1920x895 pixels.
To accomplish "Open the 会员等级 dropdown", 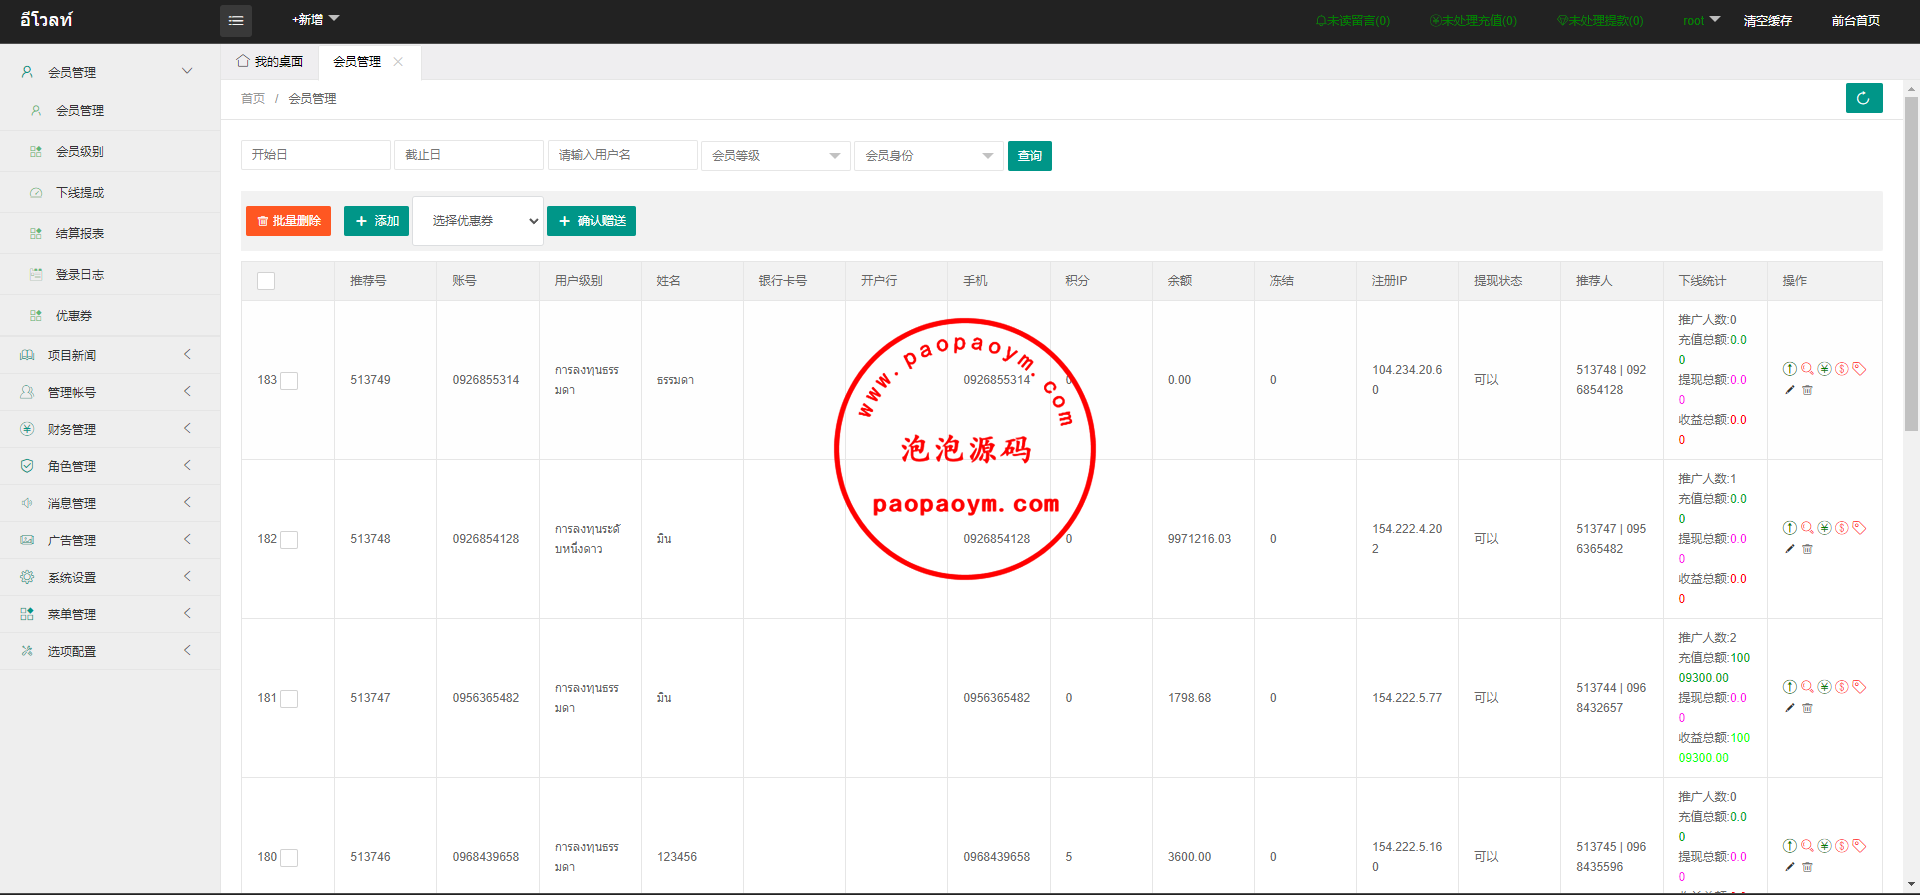I will pos(775,156).
